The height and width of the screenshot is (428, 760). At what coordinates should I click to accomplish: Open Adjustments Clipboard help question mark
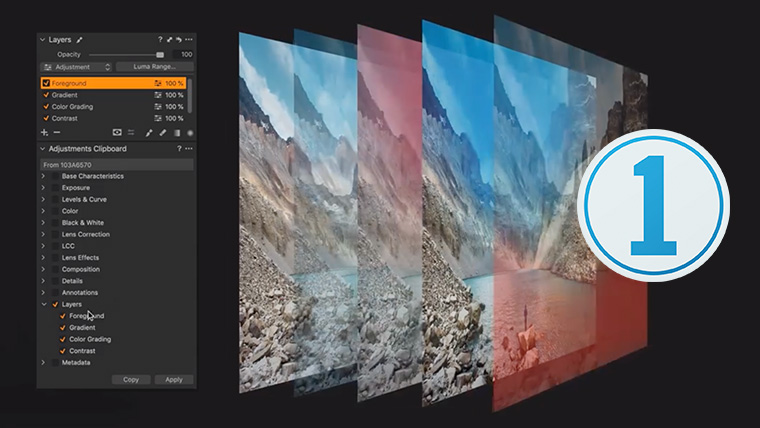point(179,149)
